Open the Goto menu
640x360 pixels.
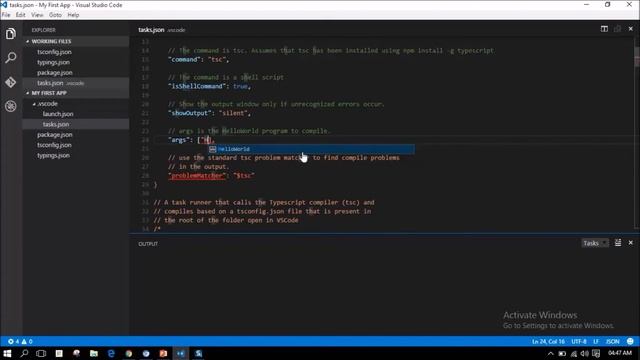point(56,15)
